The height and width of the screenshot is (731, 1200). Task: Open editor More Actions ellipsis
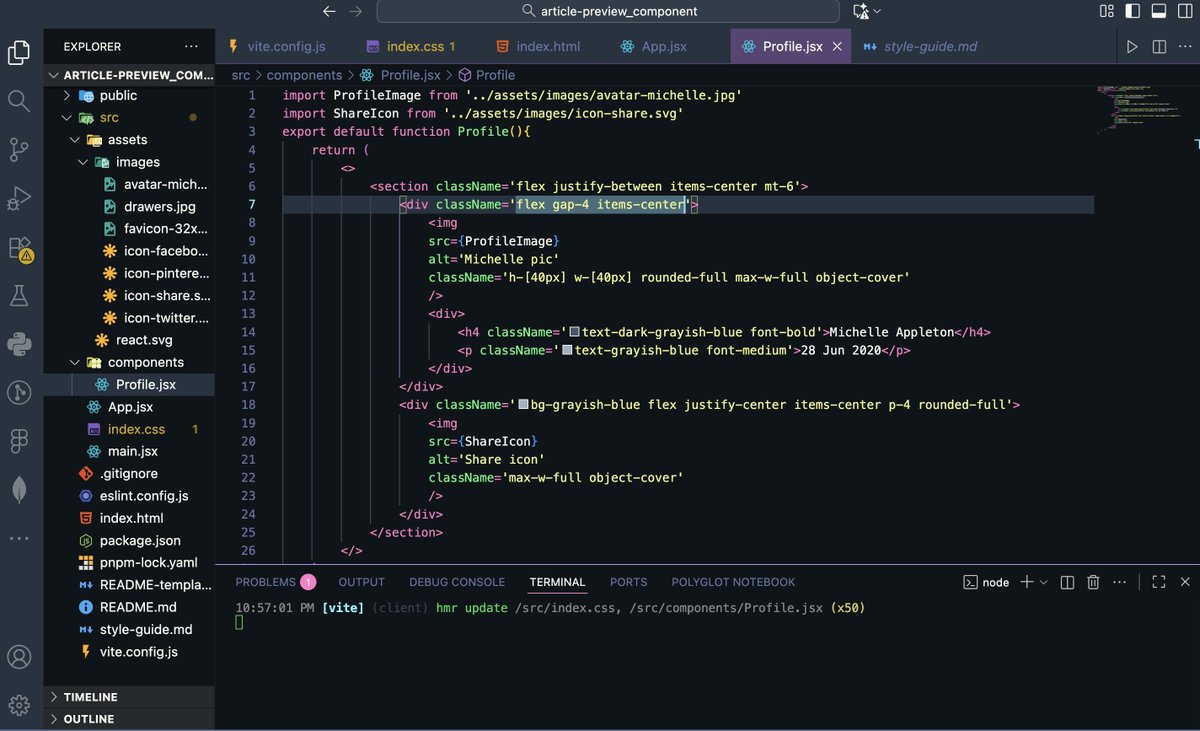pyautogui.click(x=1185, y=47)
